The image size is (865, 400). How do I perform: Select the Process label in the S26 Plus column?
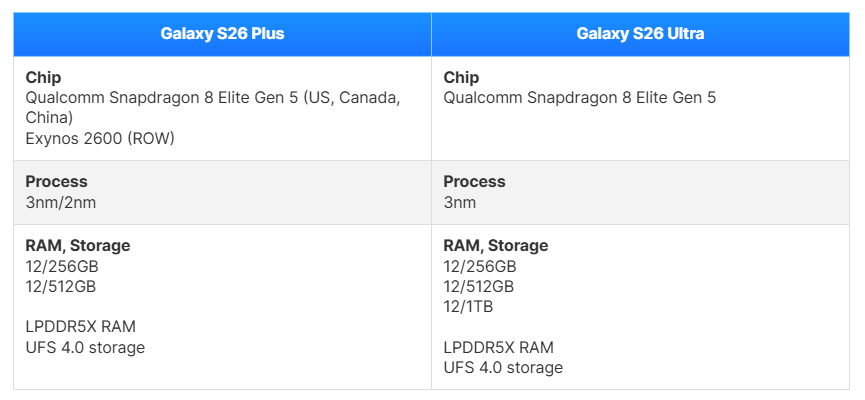(x=56, y=182)
